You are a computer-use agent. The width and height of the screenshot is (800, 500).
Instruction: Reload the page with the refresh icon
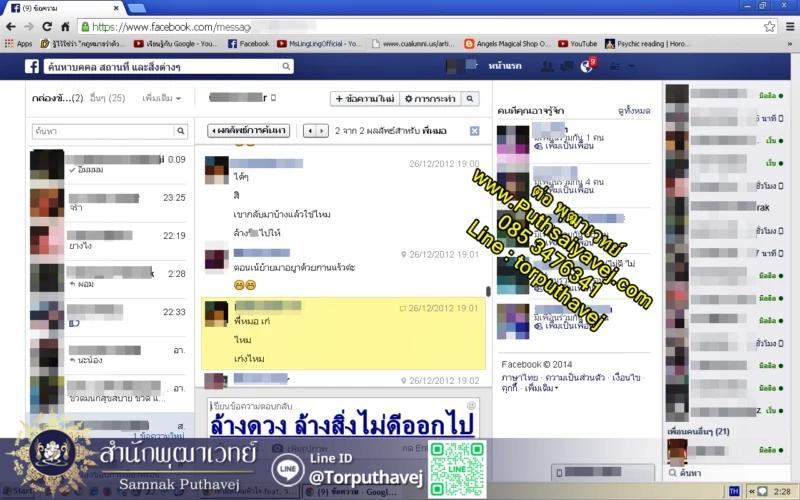point(47,27)
